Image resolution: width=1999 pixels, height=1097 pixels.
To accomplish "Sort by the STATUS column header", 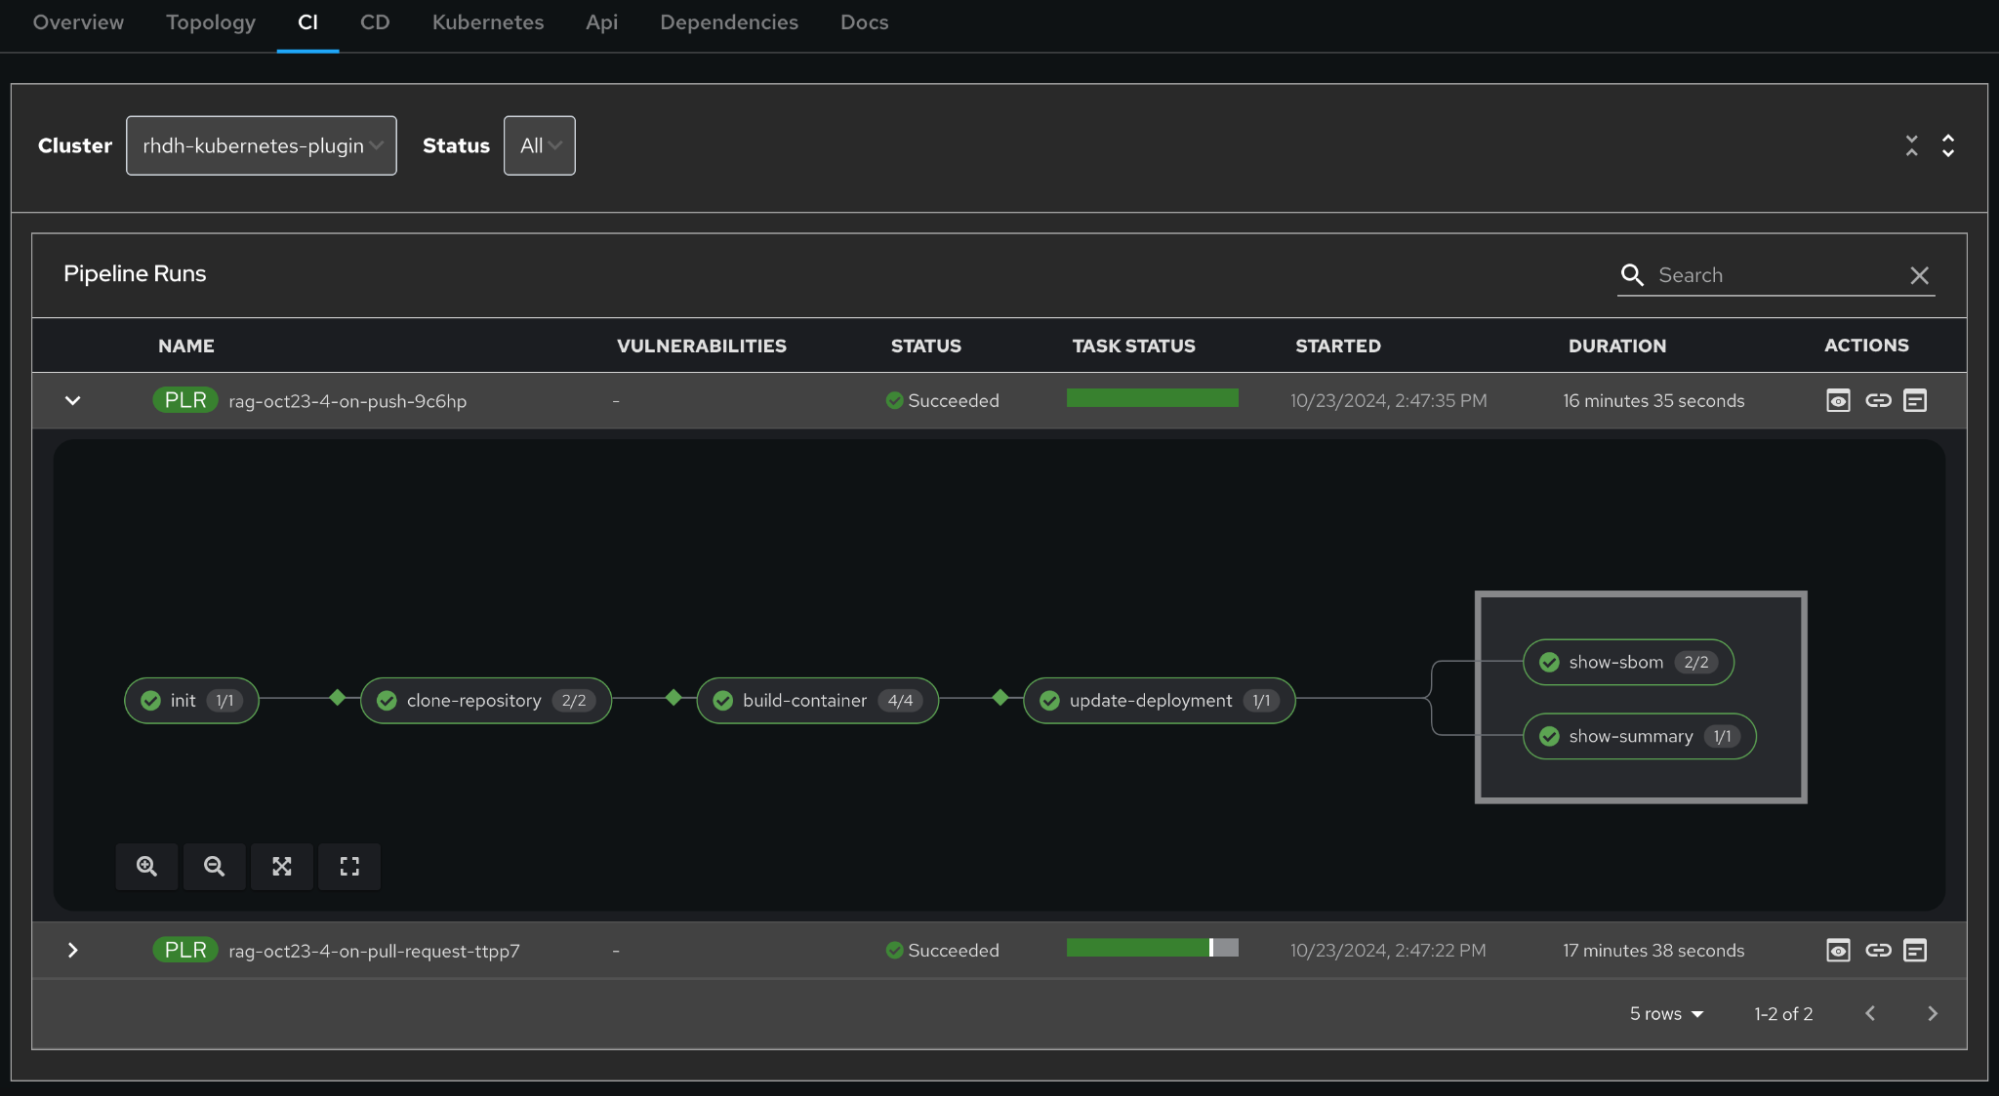I will tap(926, 346).
